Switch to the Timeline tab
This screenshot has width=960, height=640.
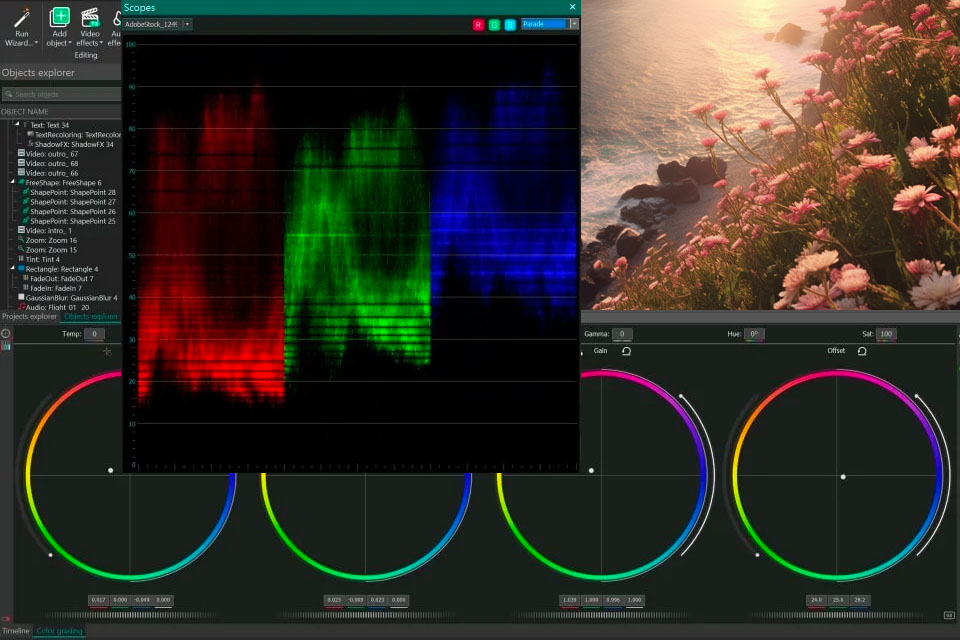15,631
